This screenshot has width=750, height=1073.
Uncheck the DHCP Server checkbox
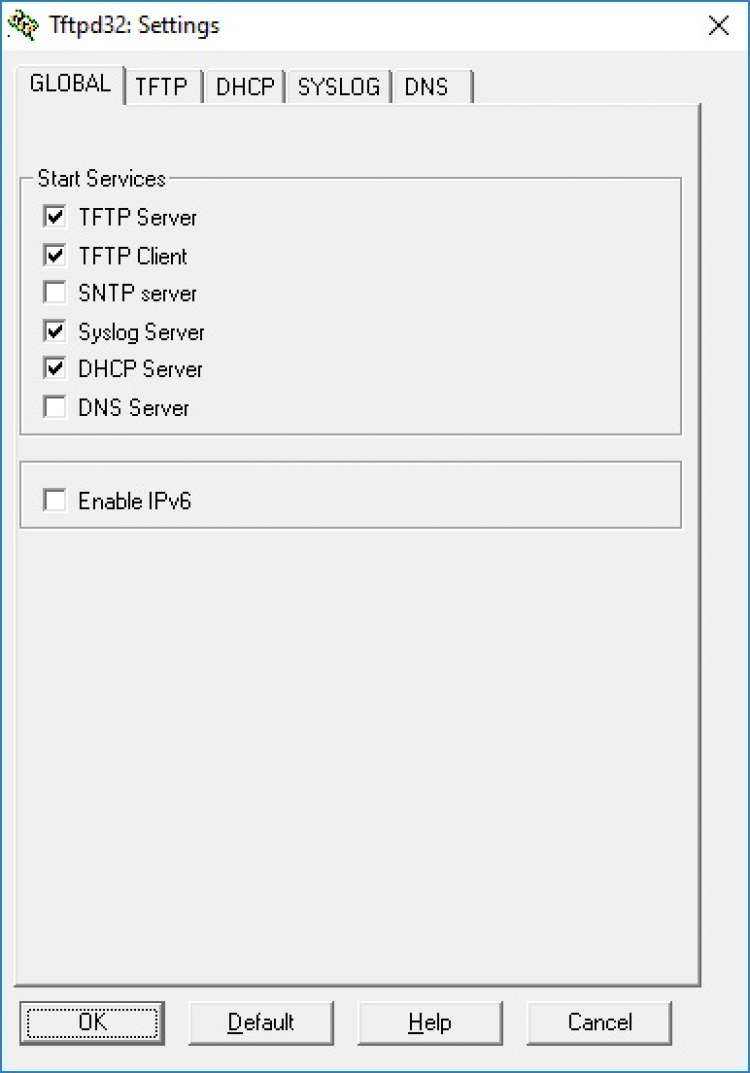(54, 369)
